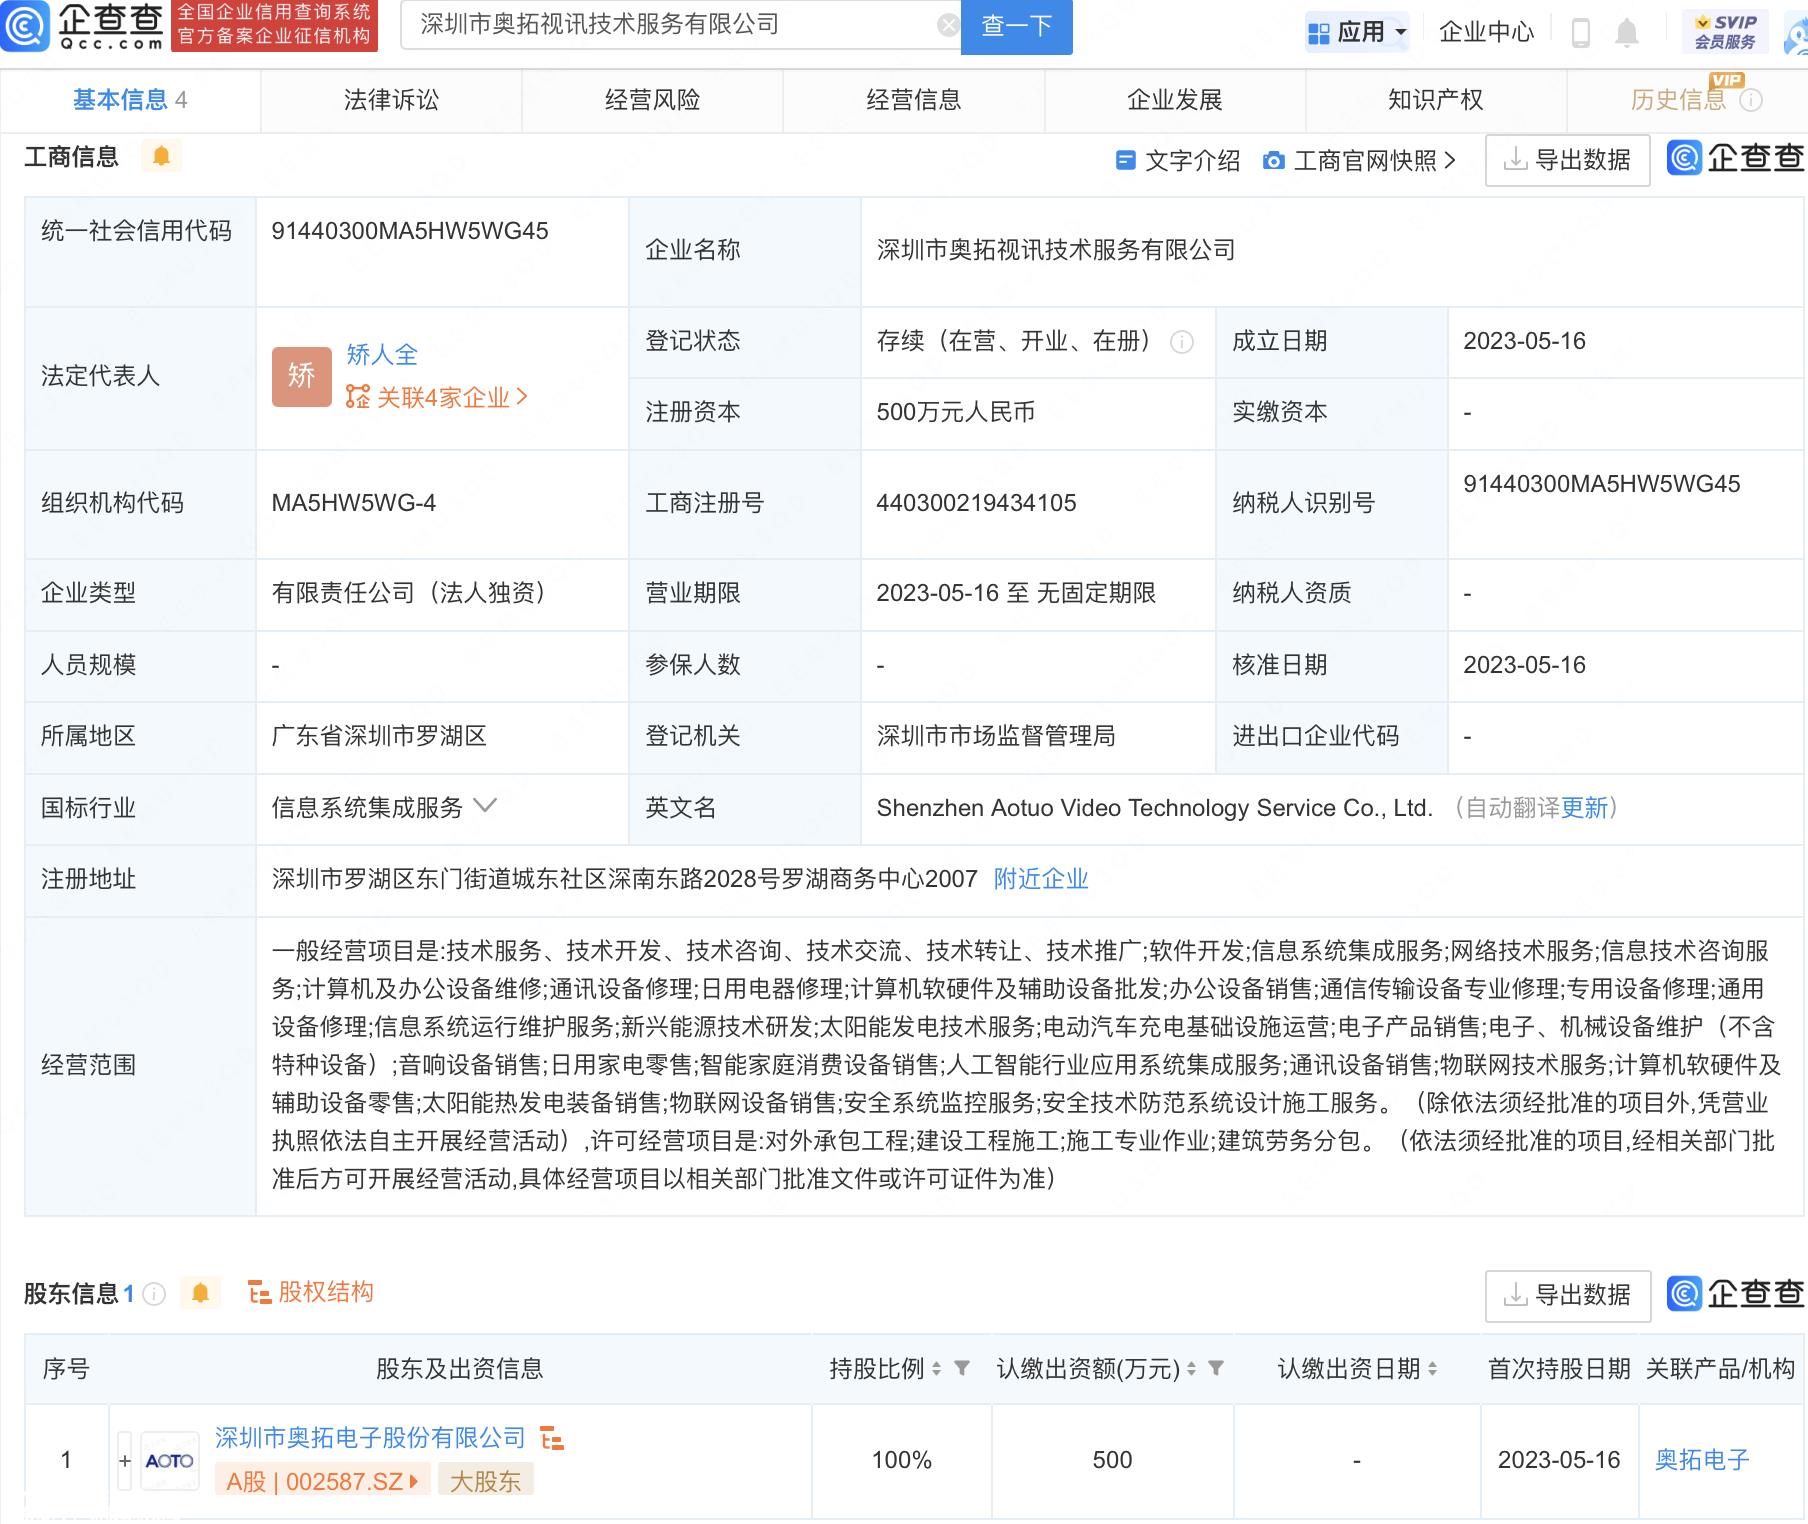
Task: Open legal representative 矫人全 profile
Action: [x=382, y=354]
